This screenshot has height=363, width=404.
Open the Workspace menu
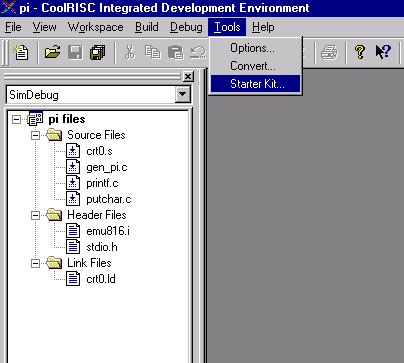(96, 27)
